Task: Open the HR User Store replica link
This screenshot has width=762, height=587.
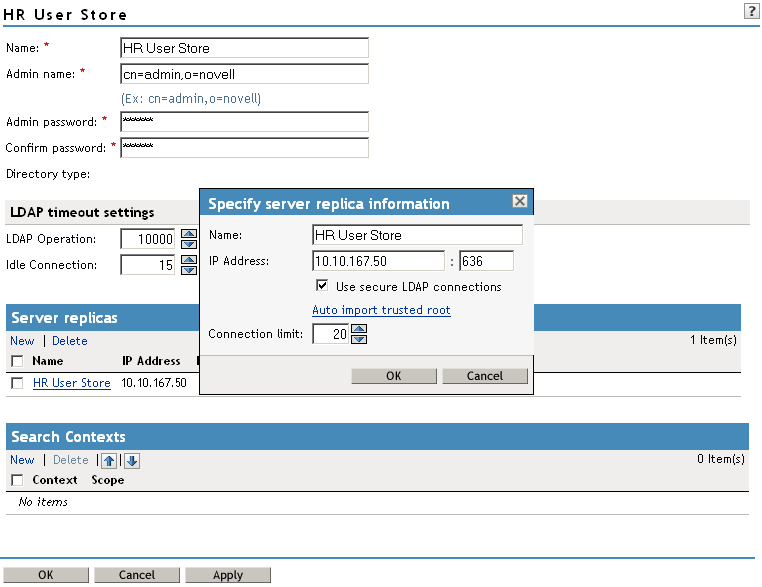Action: (71, 383)
